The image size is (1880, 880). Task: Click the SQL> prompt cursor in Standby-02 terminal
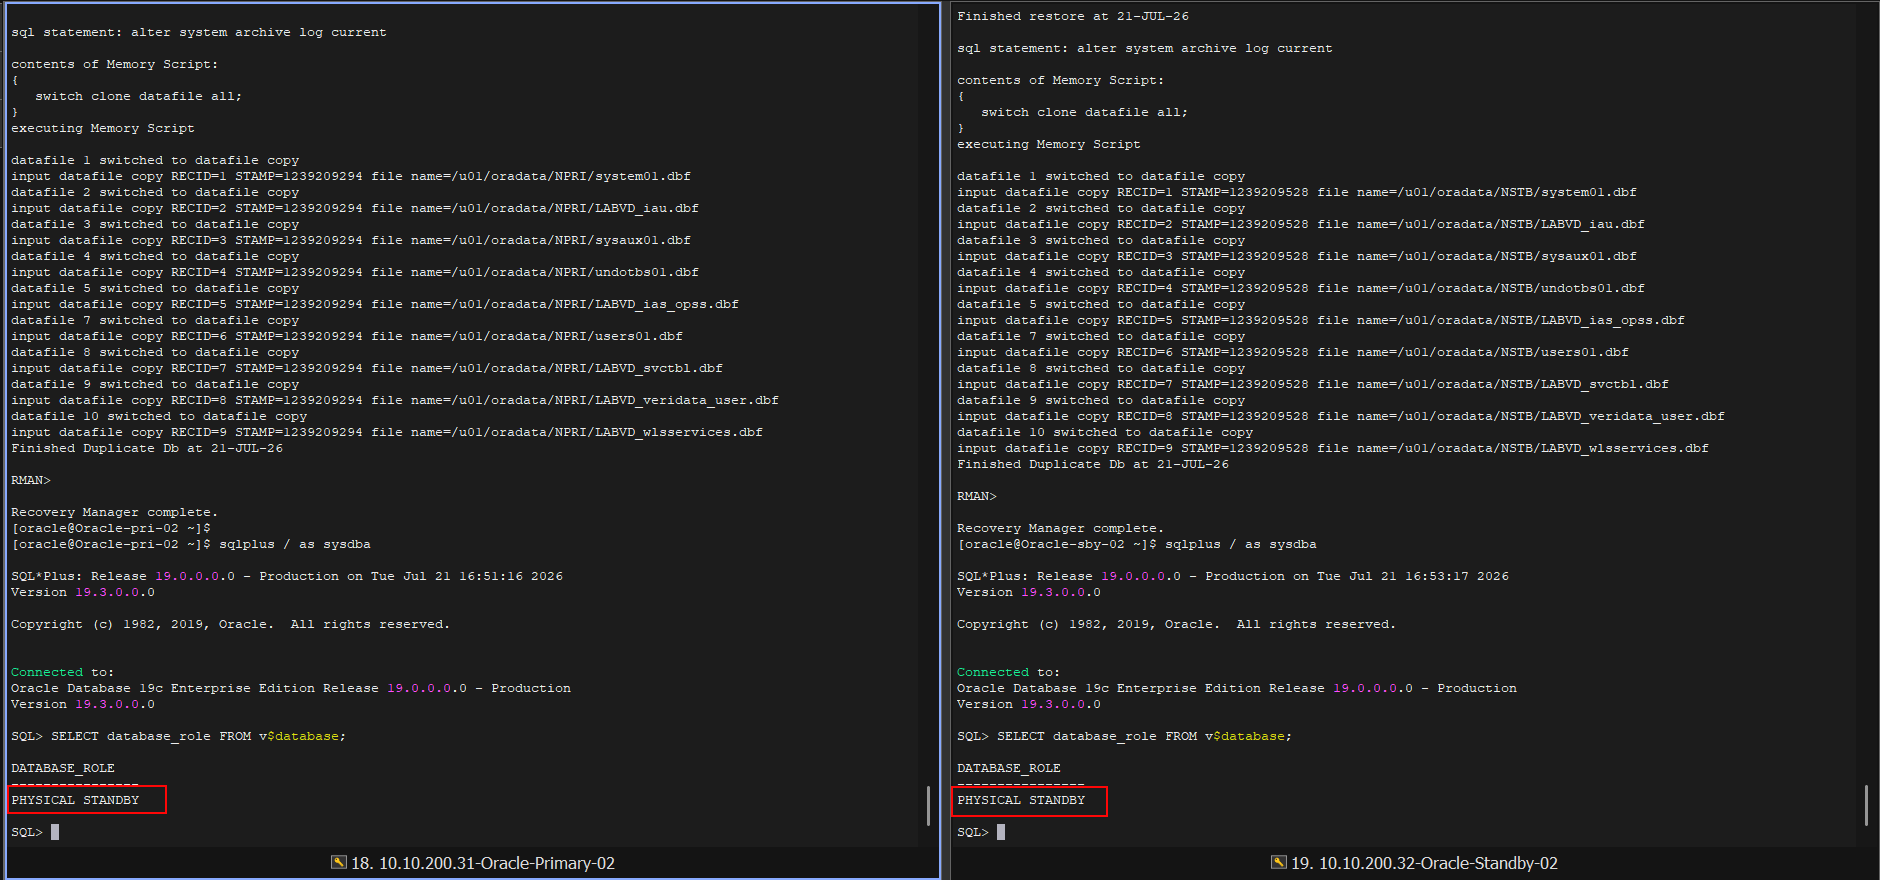click(x=1001, y=832)
